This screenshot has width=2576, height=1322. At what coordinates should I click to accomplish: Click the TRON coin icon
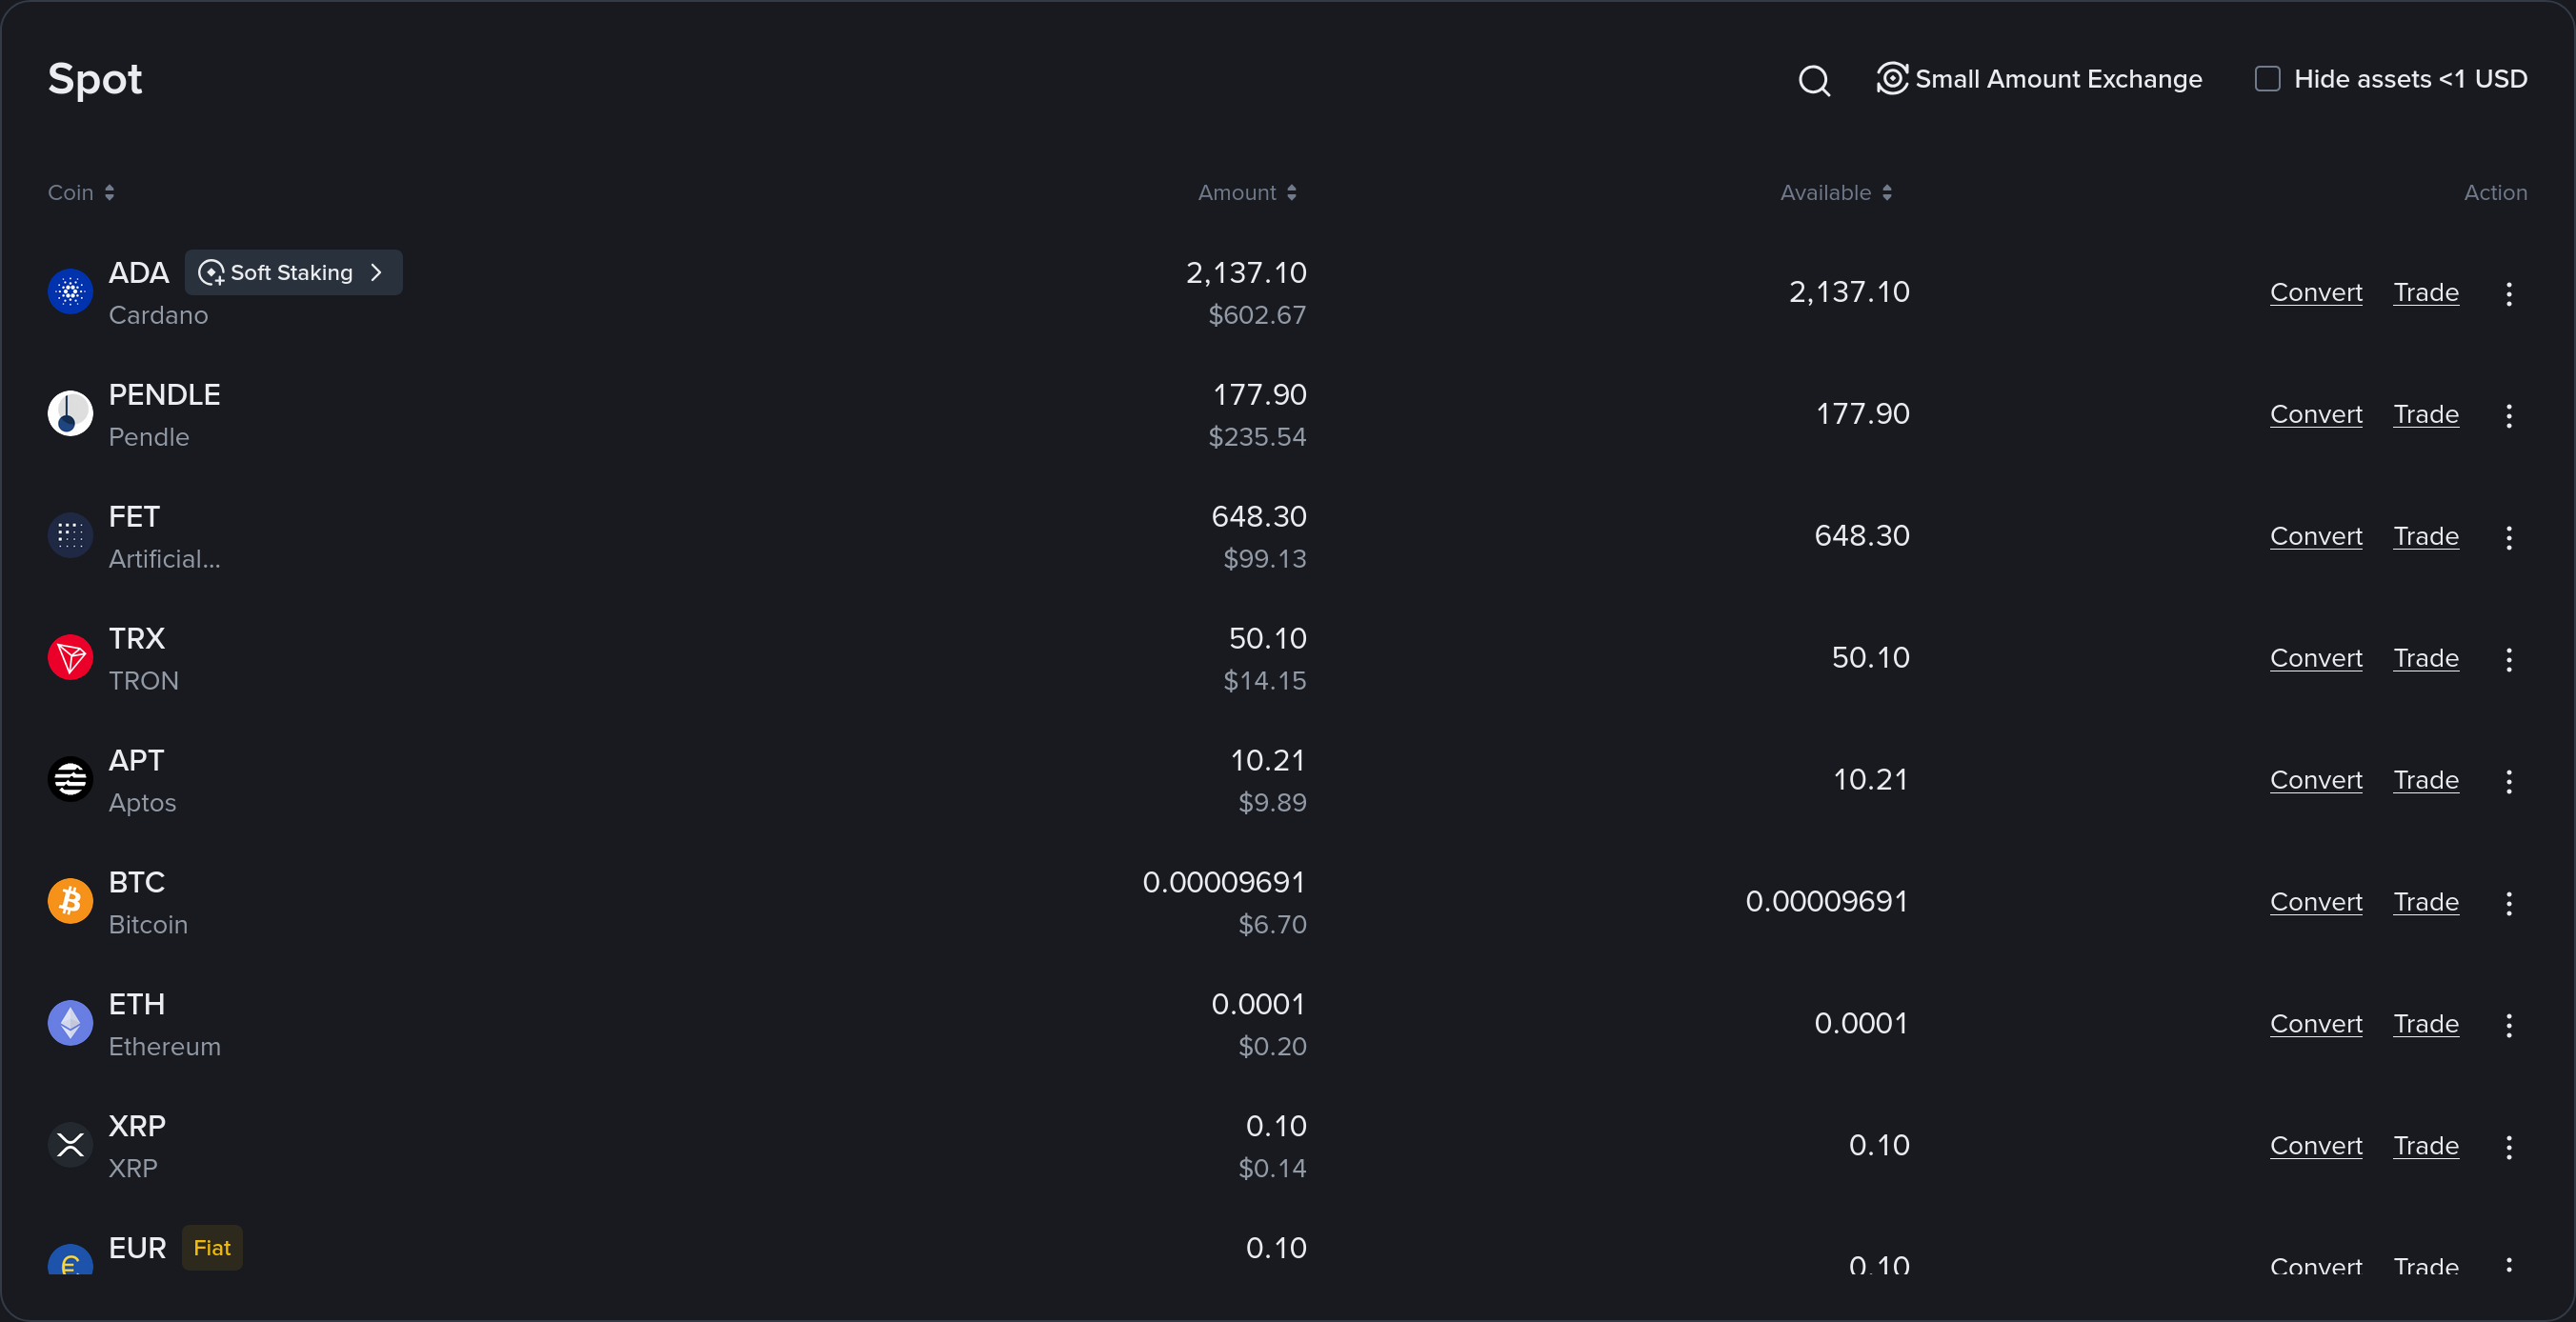click(69, 657)
